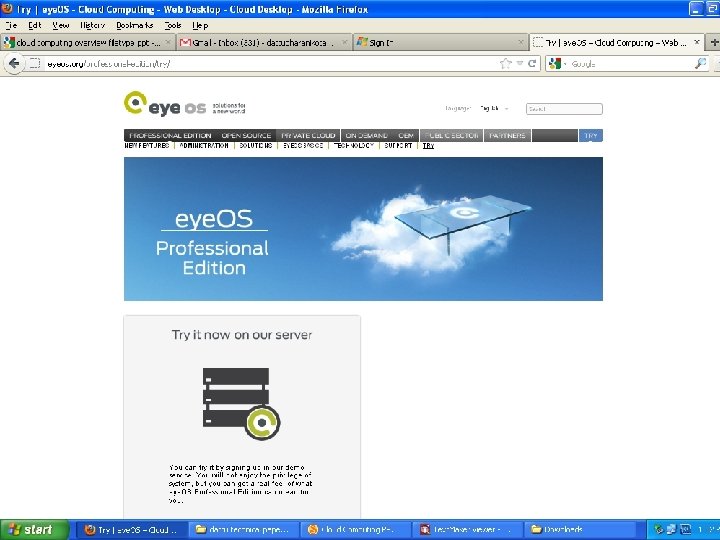
Task: Click the server icon under Try it now
Action: pyautogui.click(x=242, y=404)
